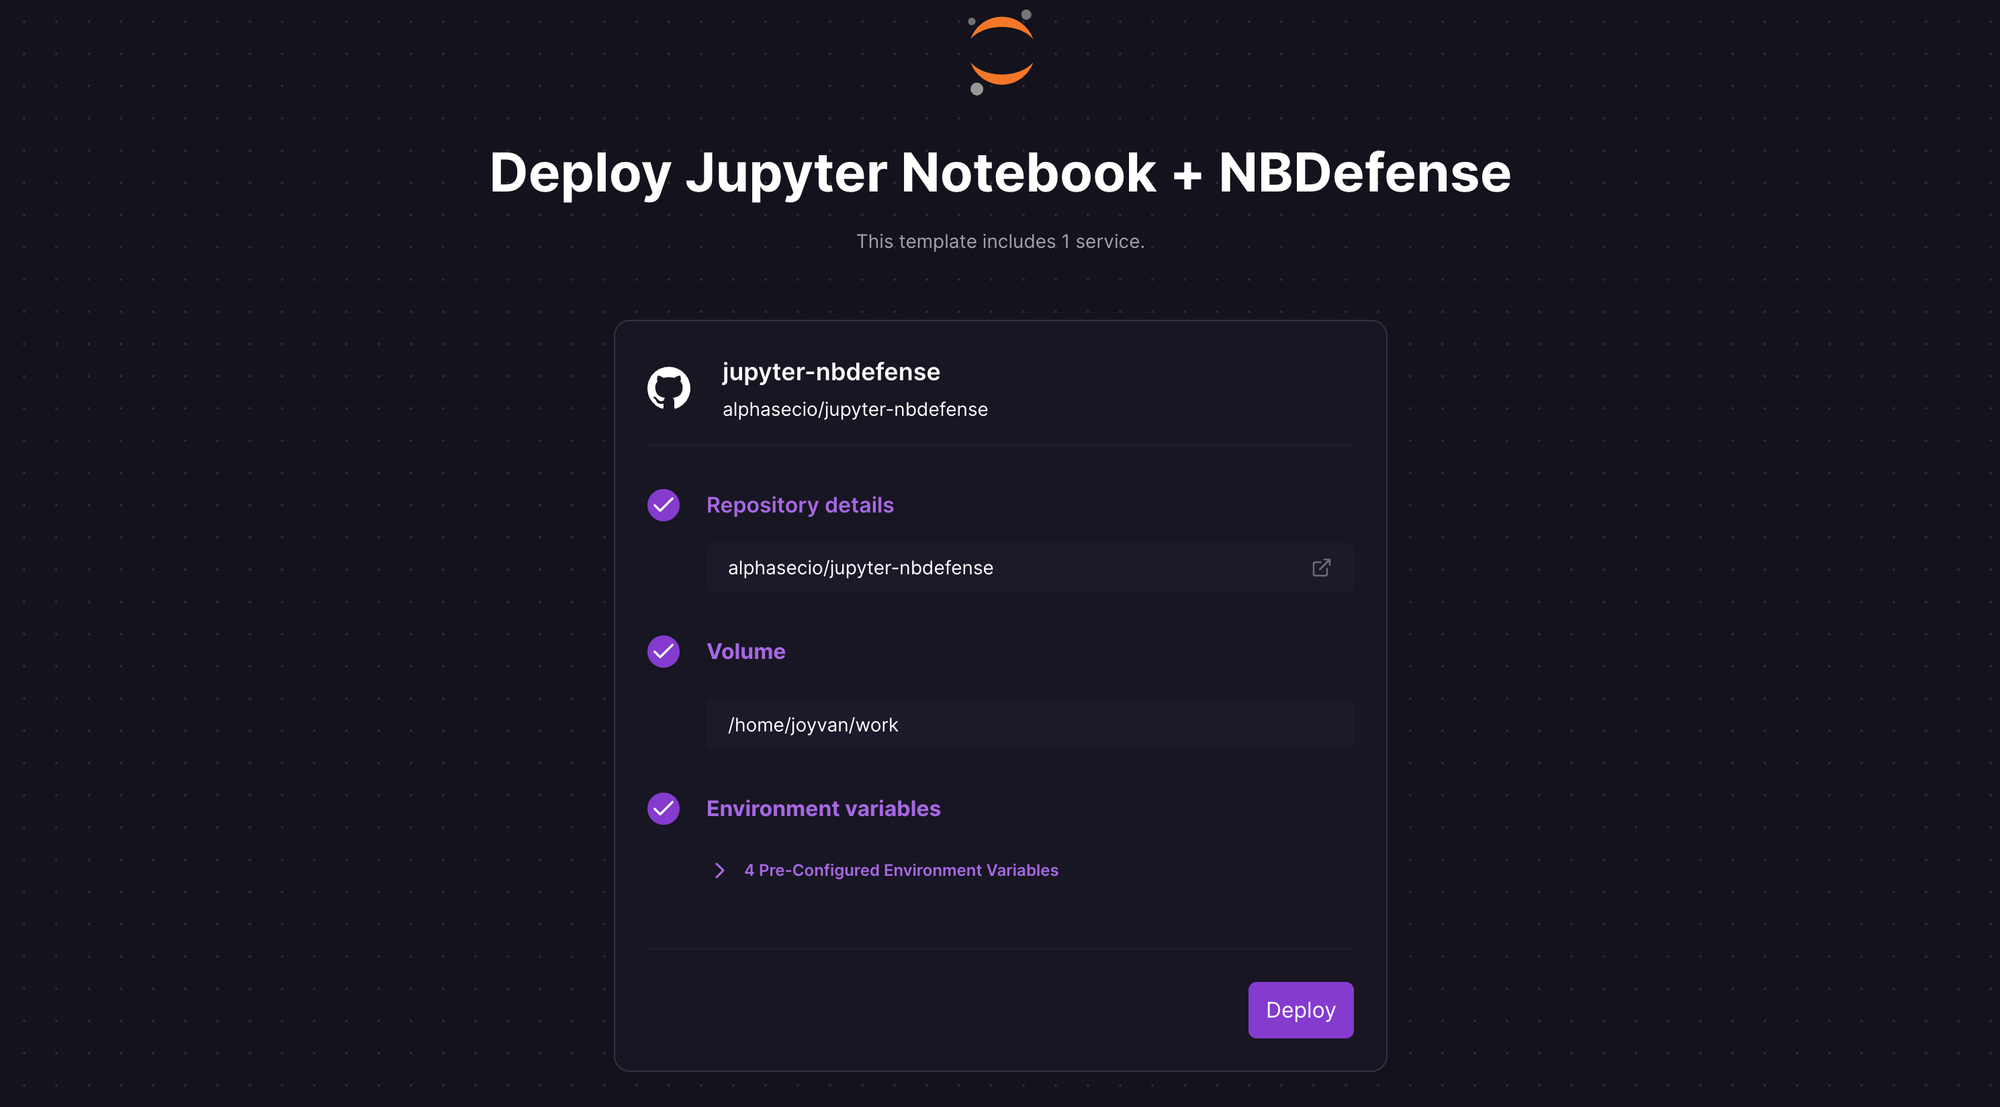Click the checkmark icon beside Volume
The image size is (2000, 1107).
point(663,651)
